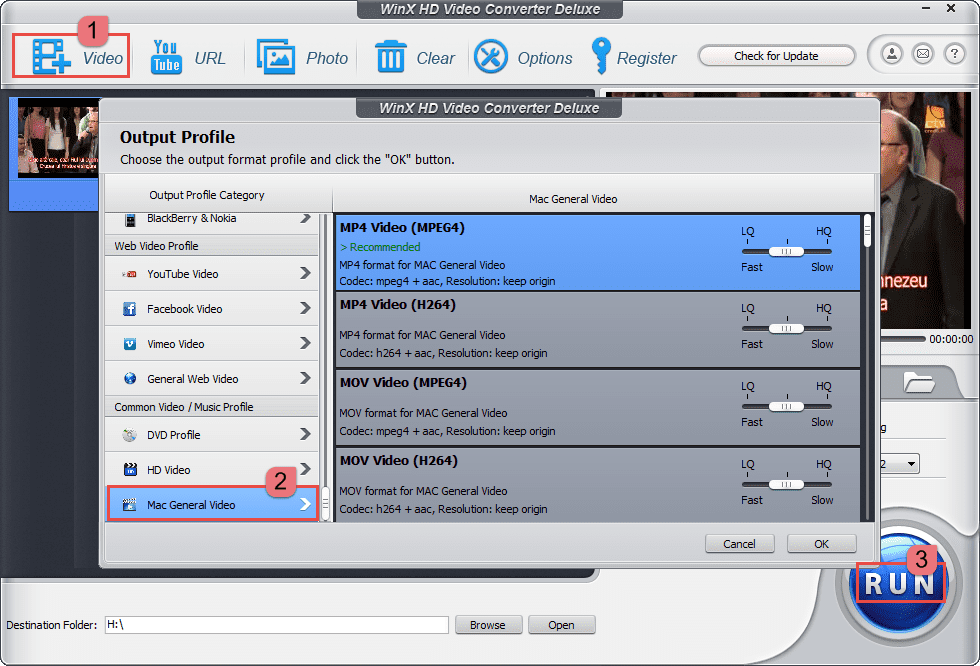Open the dropdown in the main window right panel
The height and width of the screenshot is (666, 980).
[x=911, y=464]
